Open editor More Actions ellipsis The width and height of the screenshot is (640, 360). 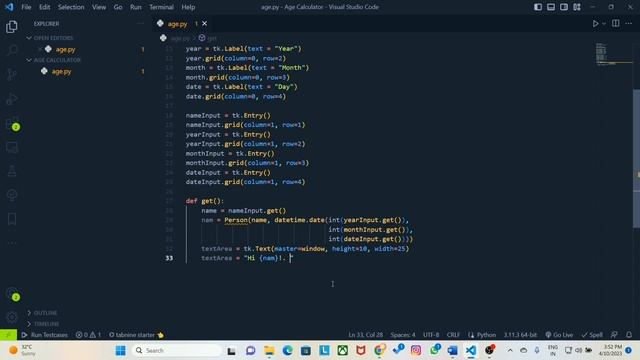[x=629, y=24]
